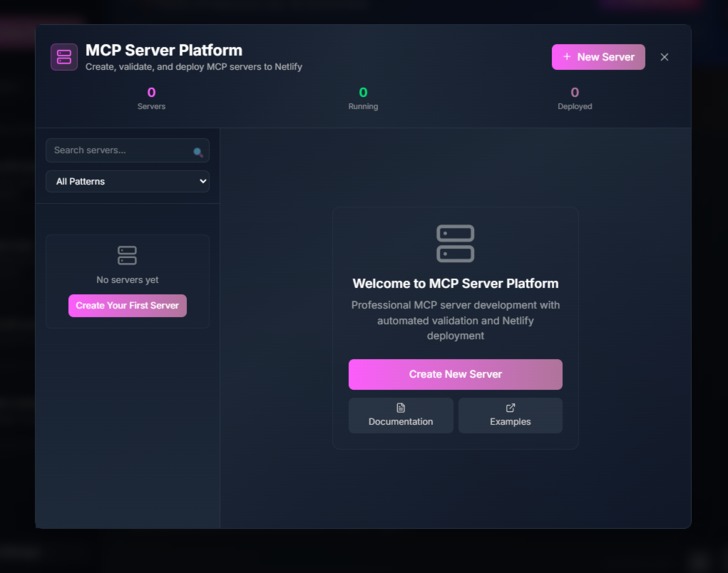Click the Welcome to MCP Server Platform heading
This screenshot has height=573, width=728.
455,283
